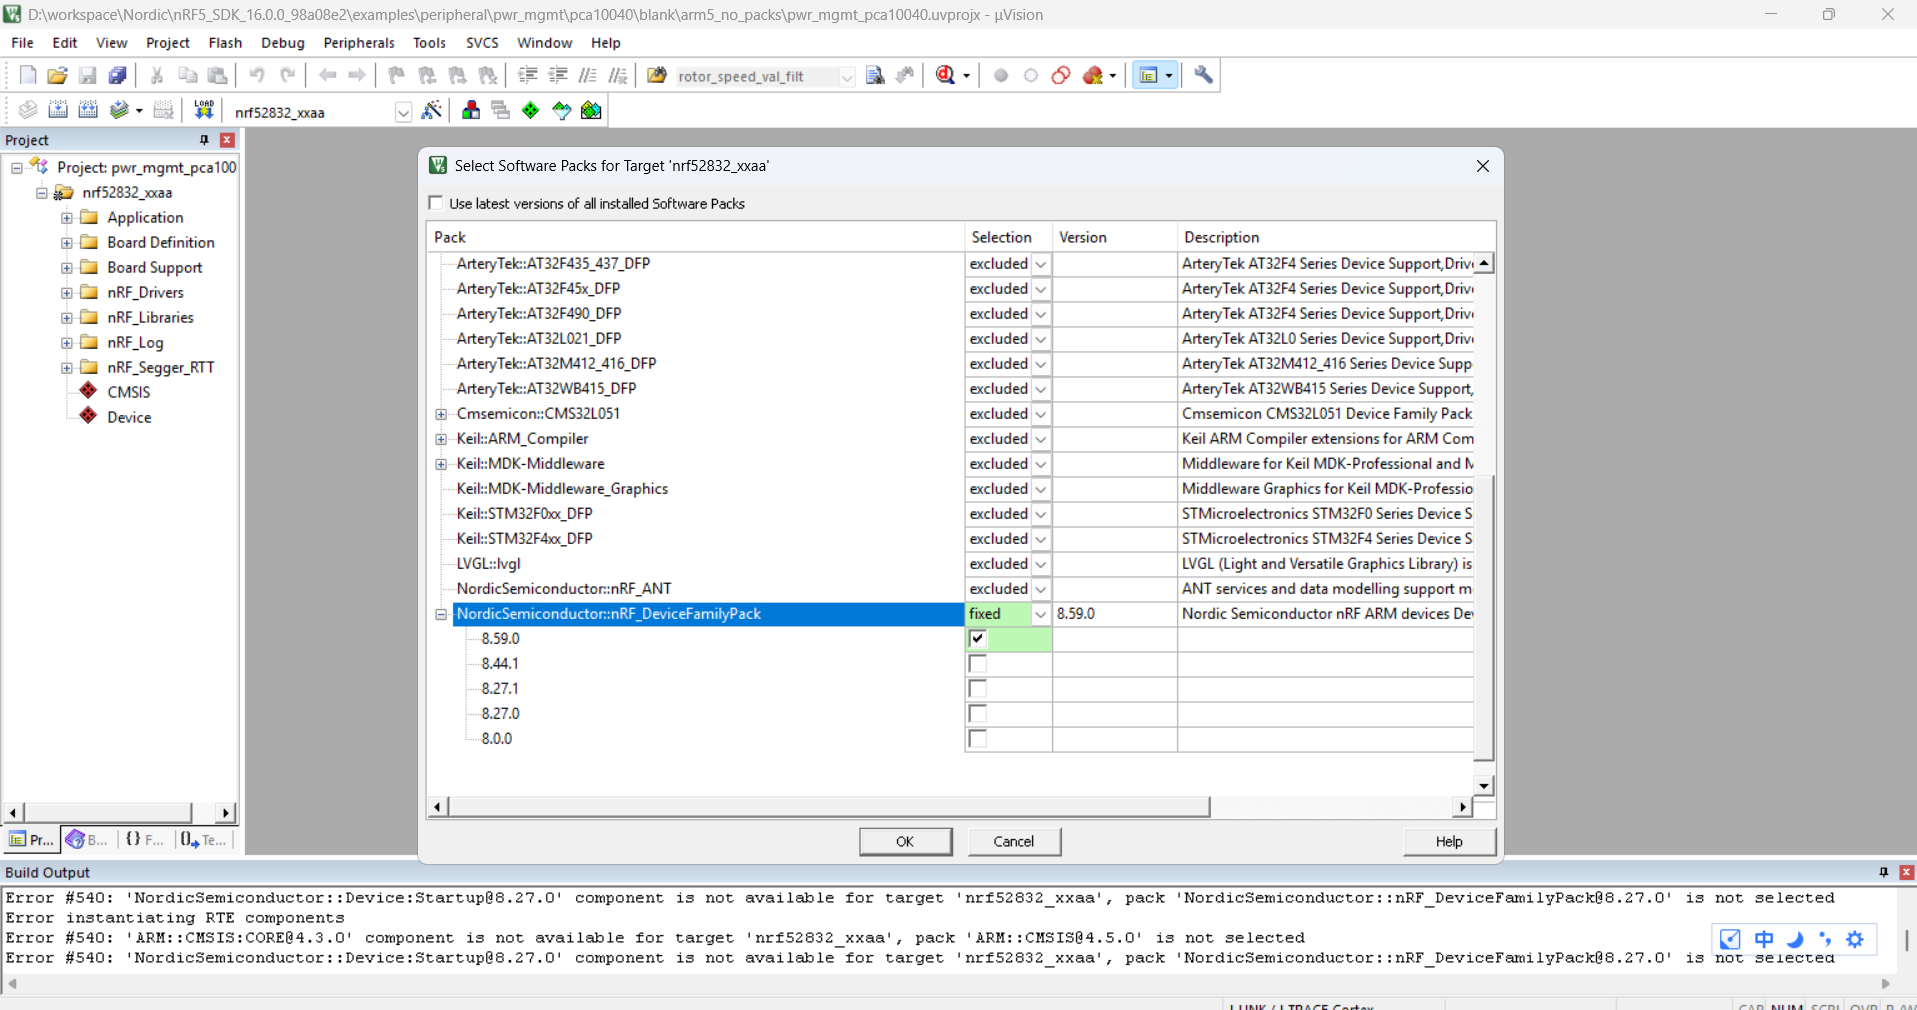Image resolution: width=1917 pixels, height=1010 pixels.
Task: Open the Window Layout toolbar button
Action: click(1149, 75)
